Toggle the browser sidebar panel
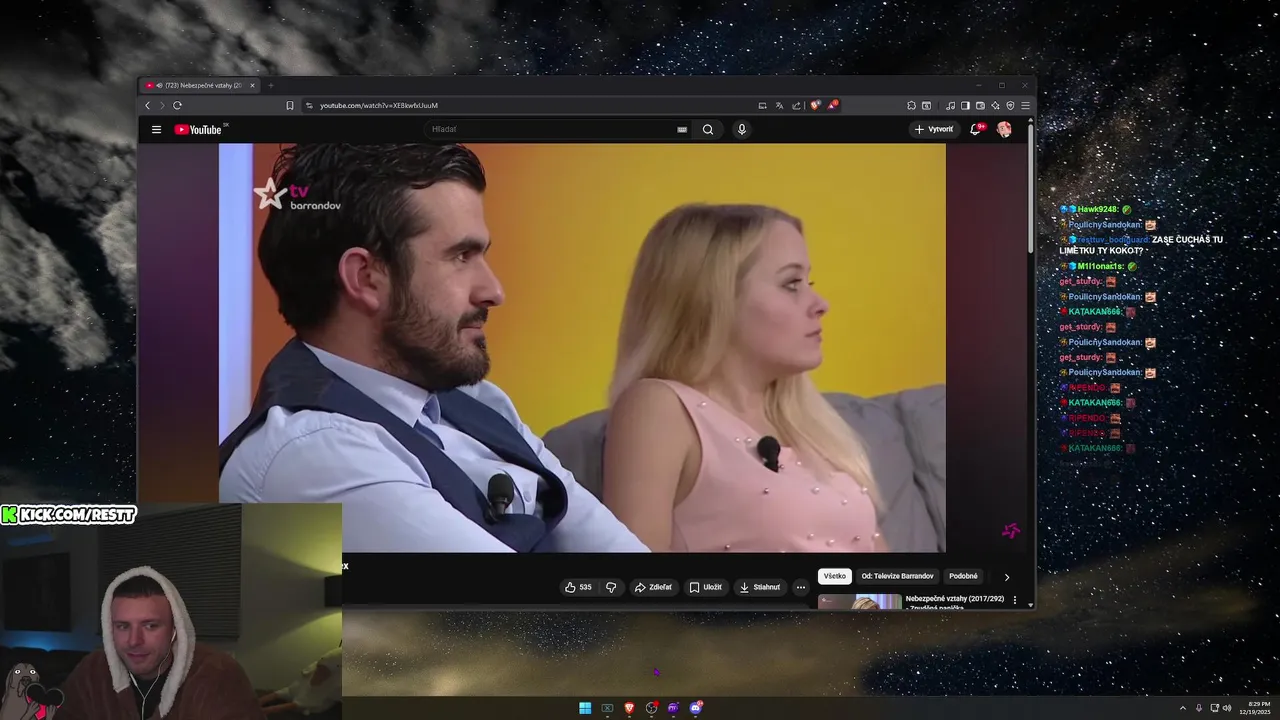Viewport: 1280px width, 720px height. 965,105
